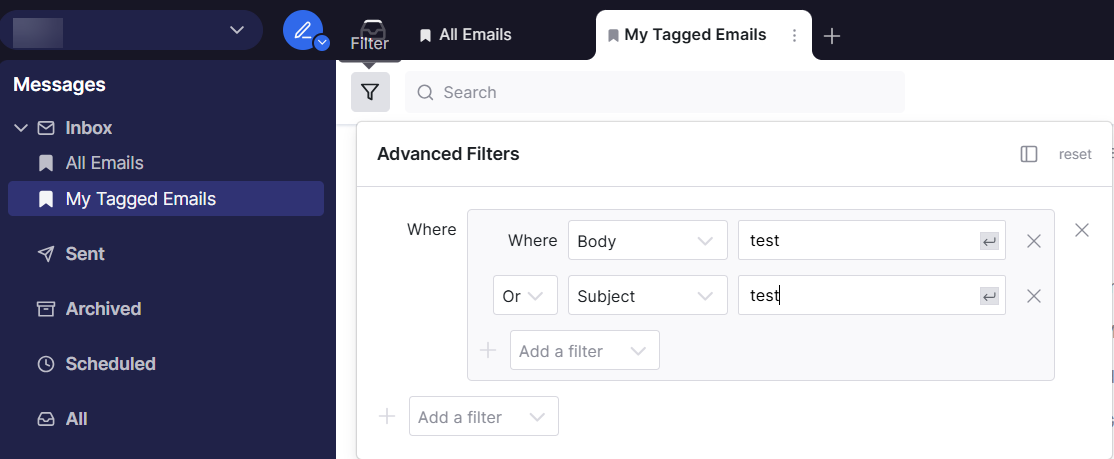Remove the Subject filter row
Screen dimensions: 1114x459
coord(1034,296)
